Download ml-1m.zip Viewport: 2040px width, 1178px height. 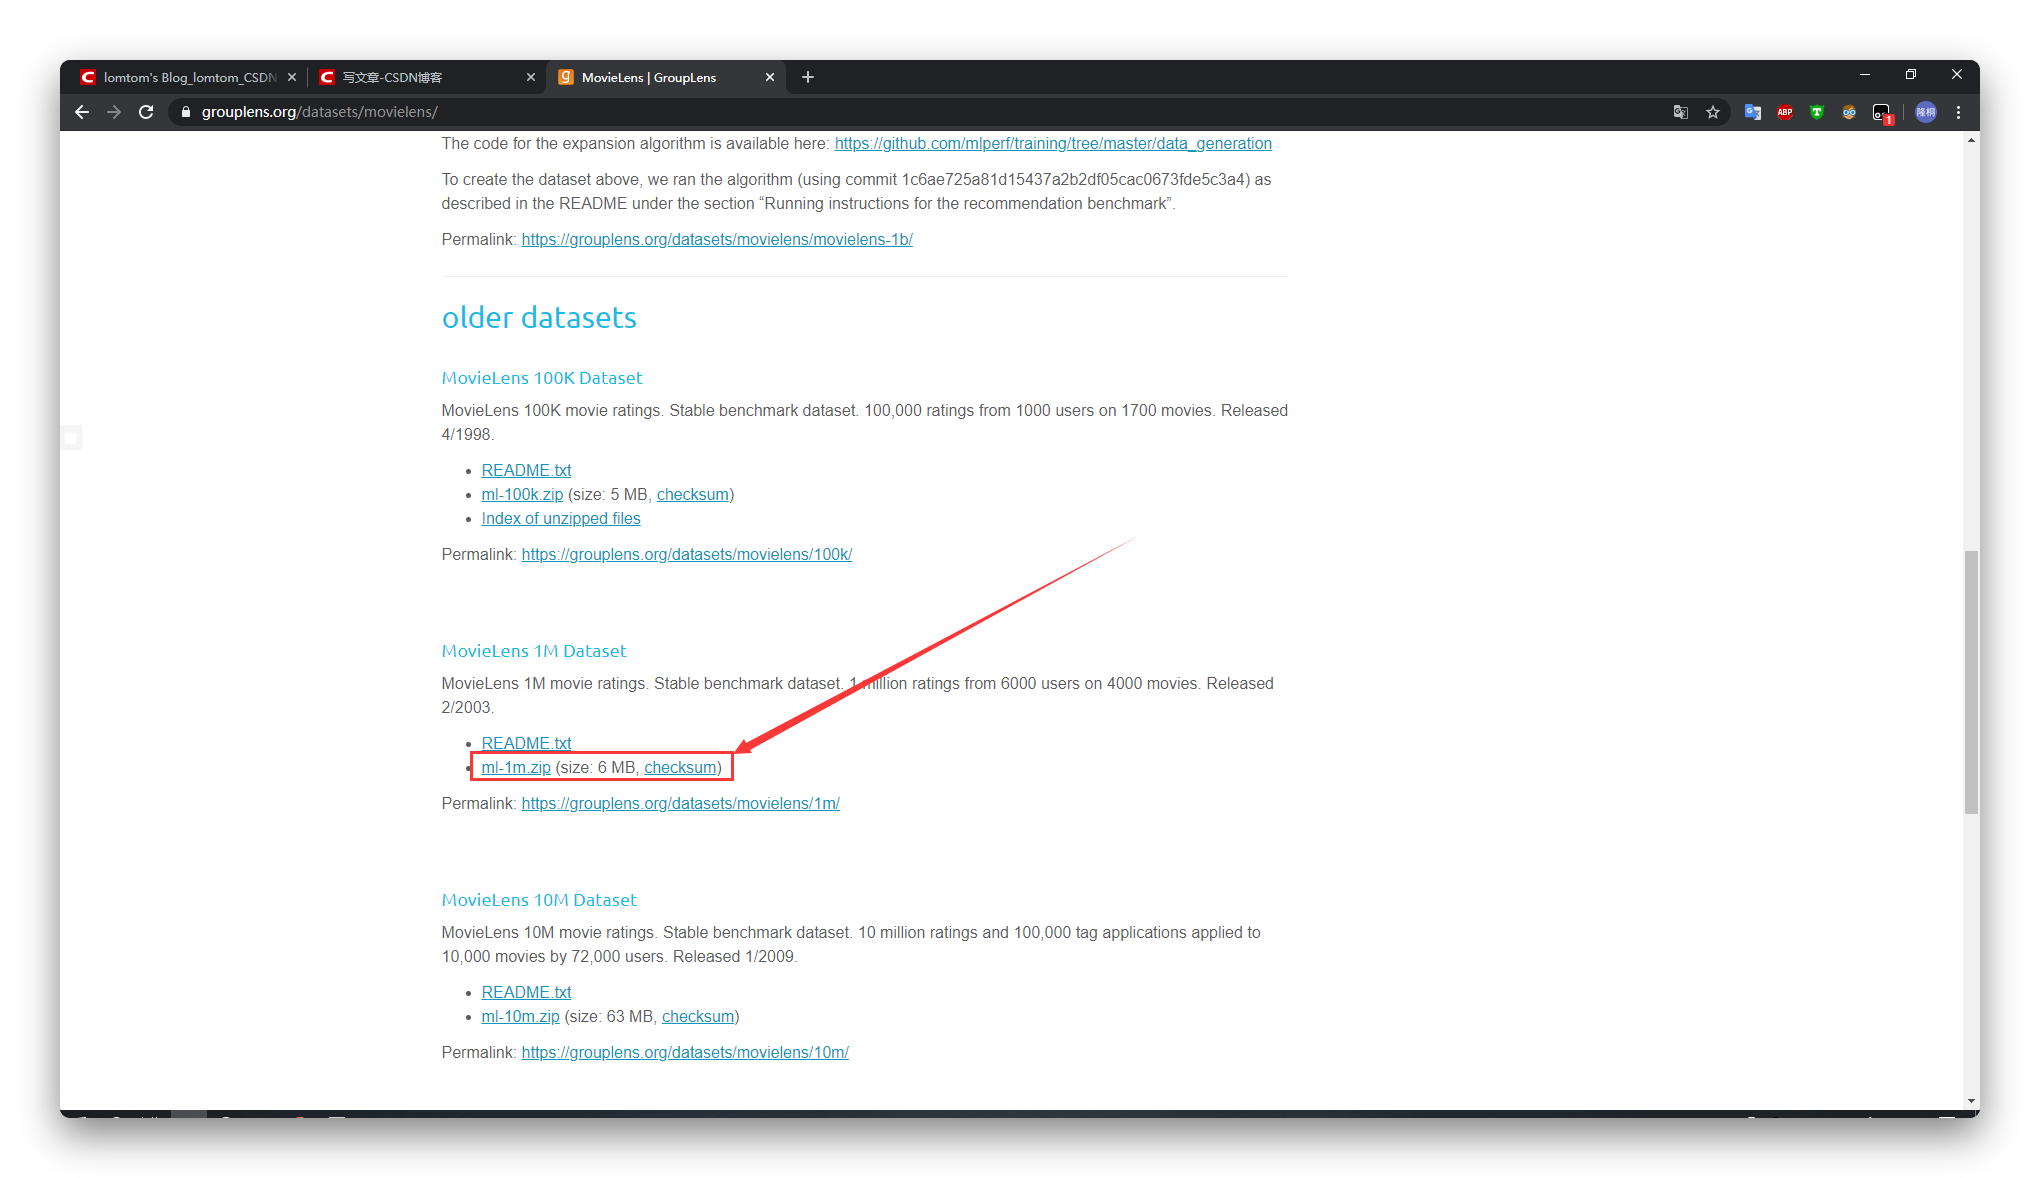point(516,768)
